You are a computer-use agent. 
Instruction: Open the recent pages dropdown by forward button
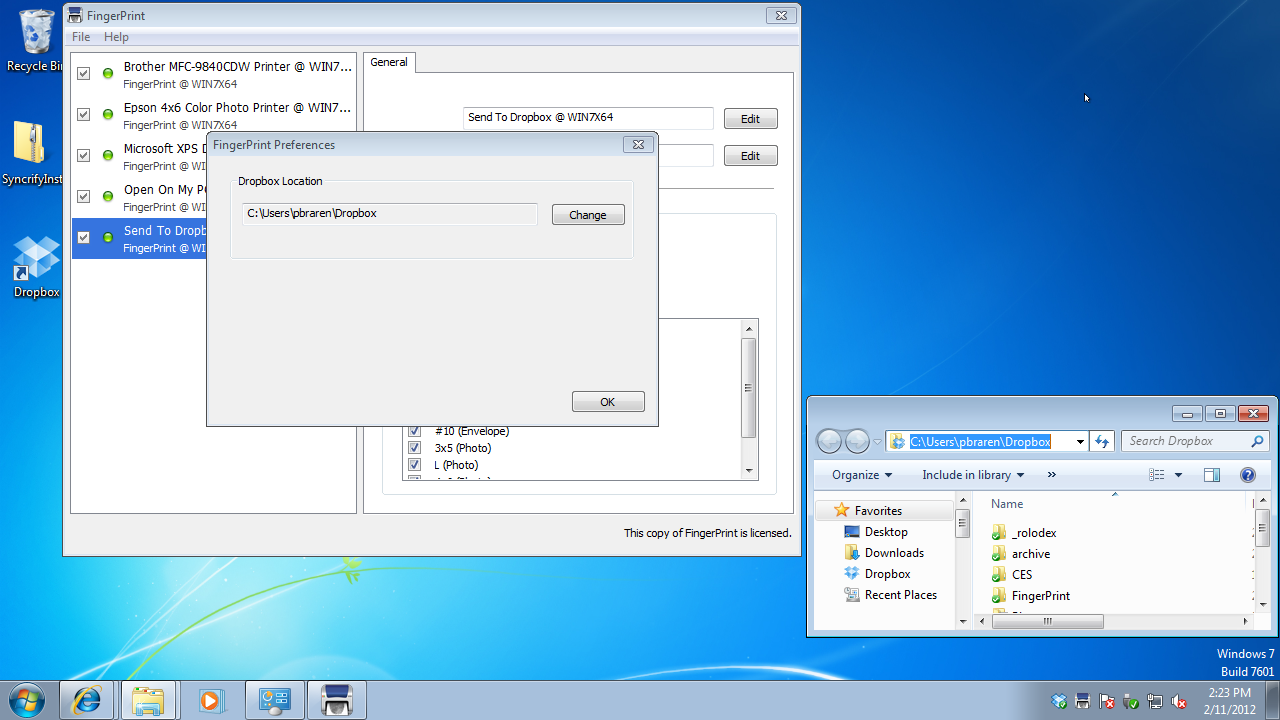(x=877, y=442)
